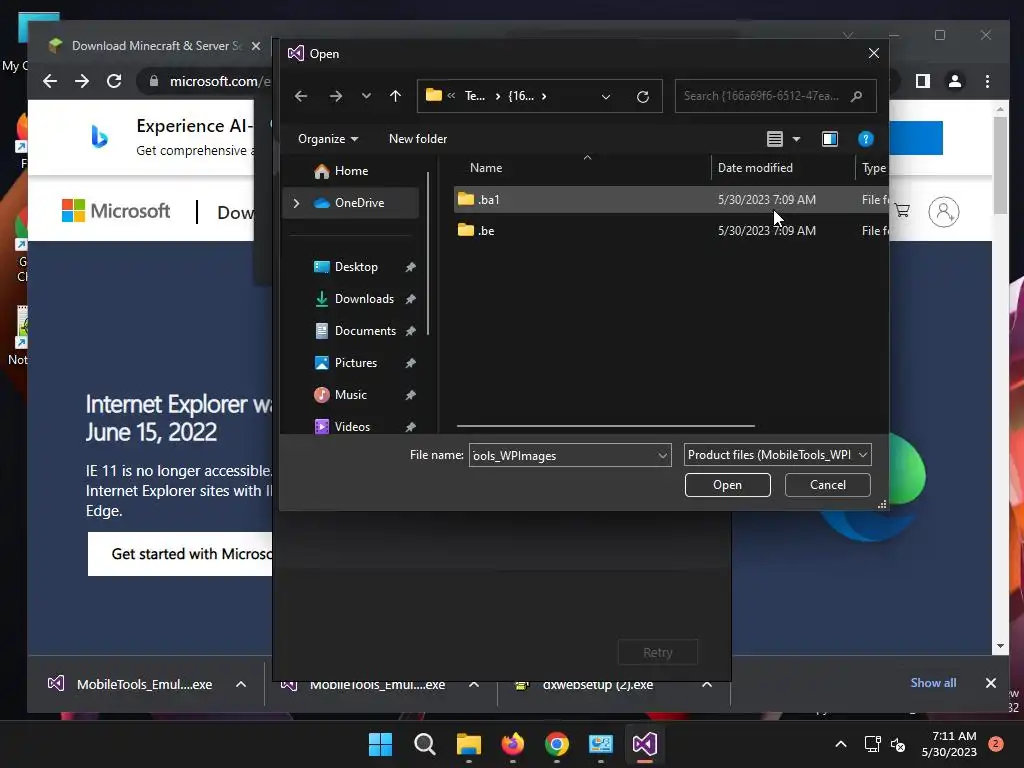Toggle the preview pane
The height and width of the screenshot is (768, 1024).
pos(829,138)
